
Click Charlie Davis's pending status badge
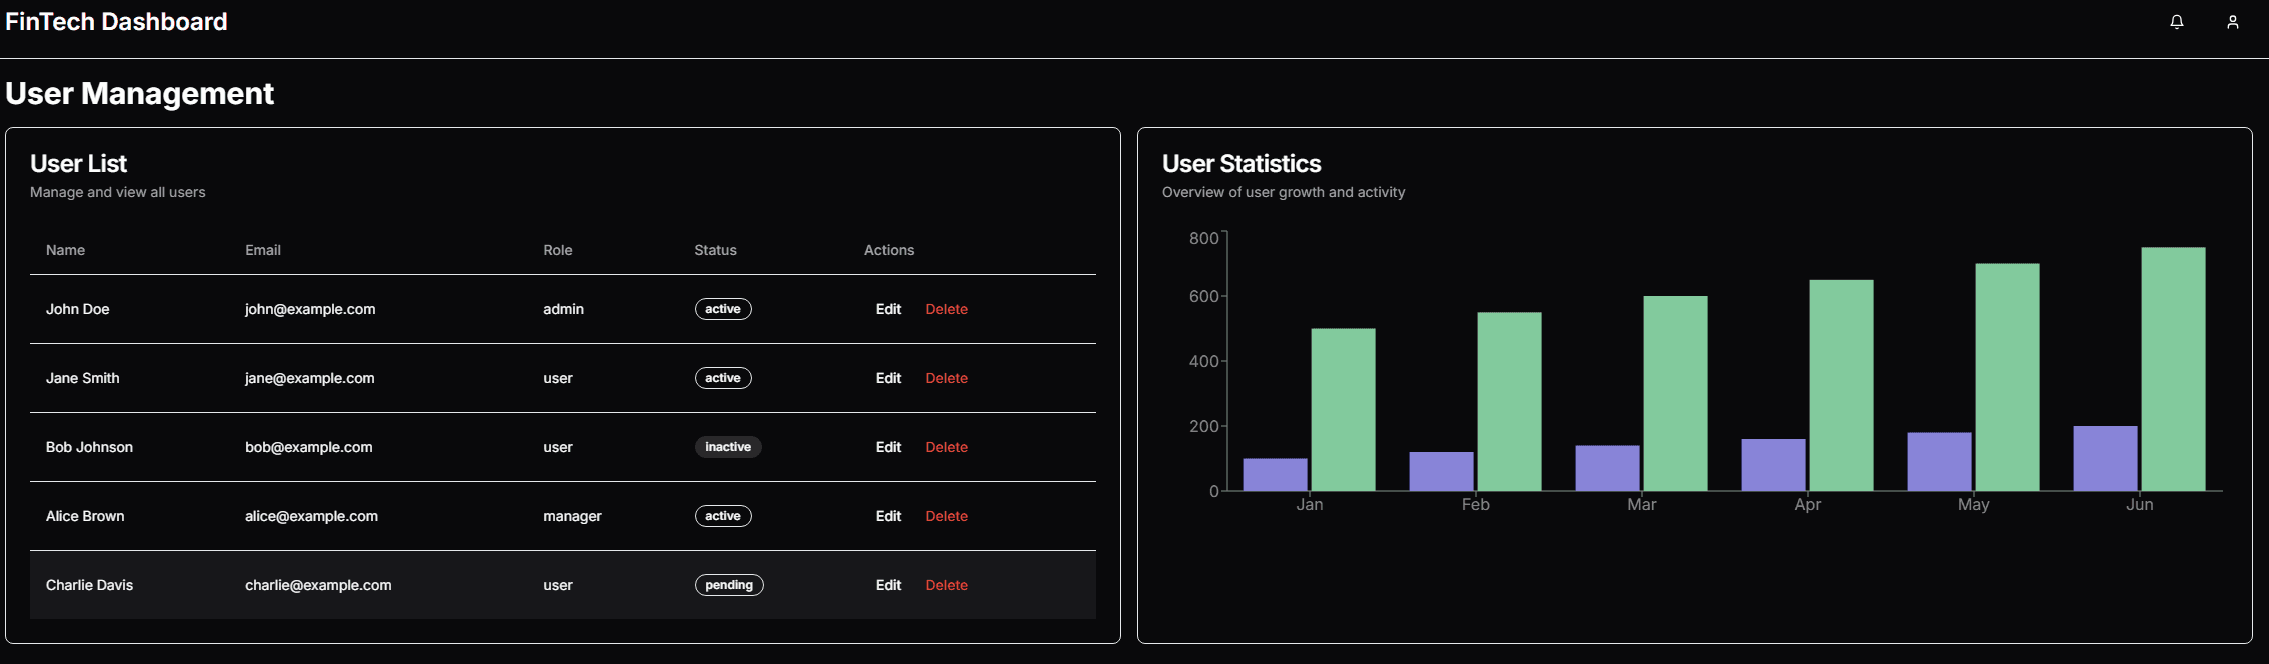coord(729,585)
